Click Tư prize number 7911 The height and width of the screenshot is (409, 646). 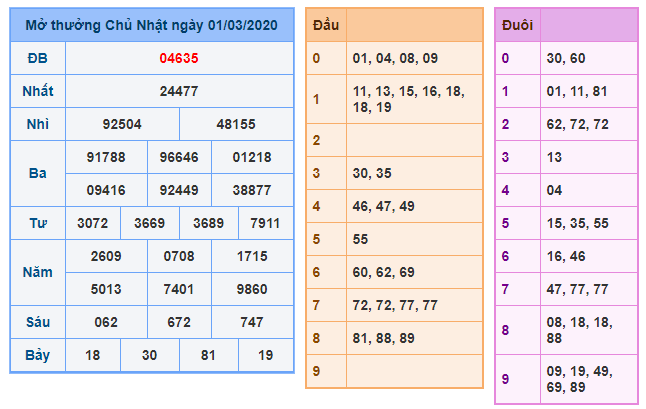[265, 222]
